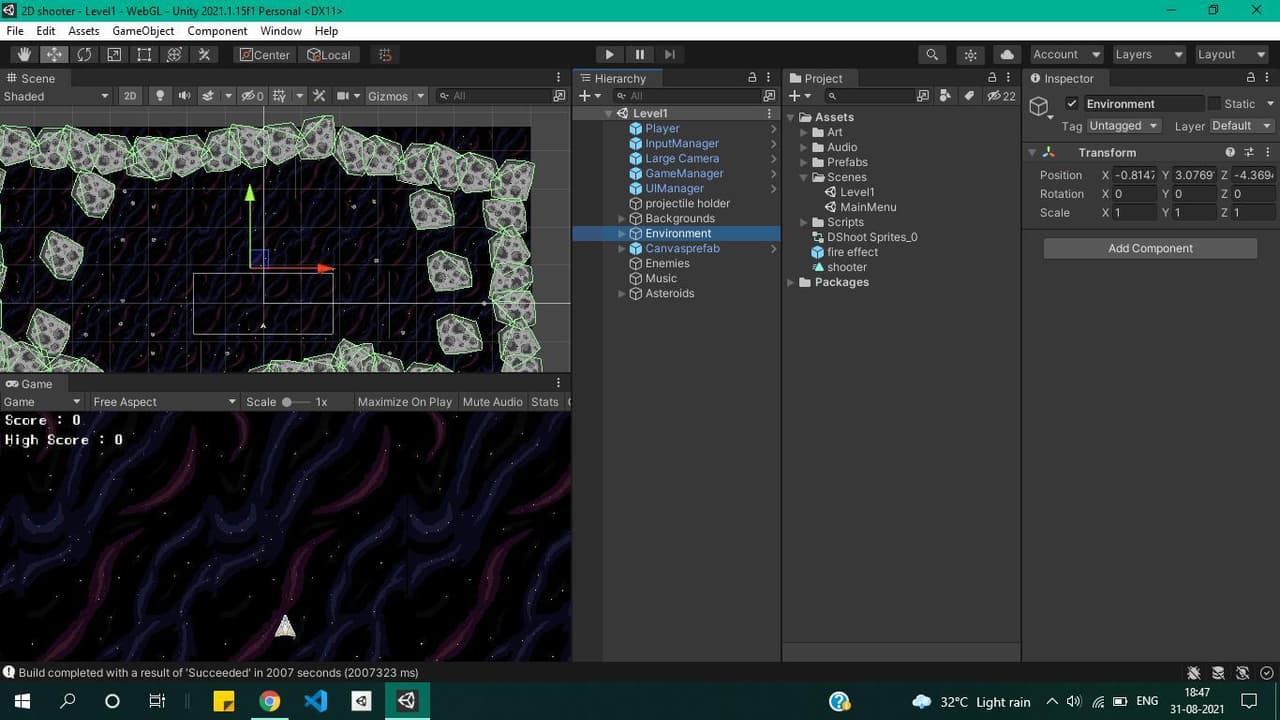1280x720 pixels.
Task: Select the Rotate tool
Action: tap(84, 55)
